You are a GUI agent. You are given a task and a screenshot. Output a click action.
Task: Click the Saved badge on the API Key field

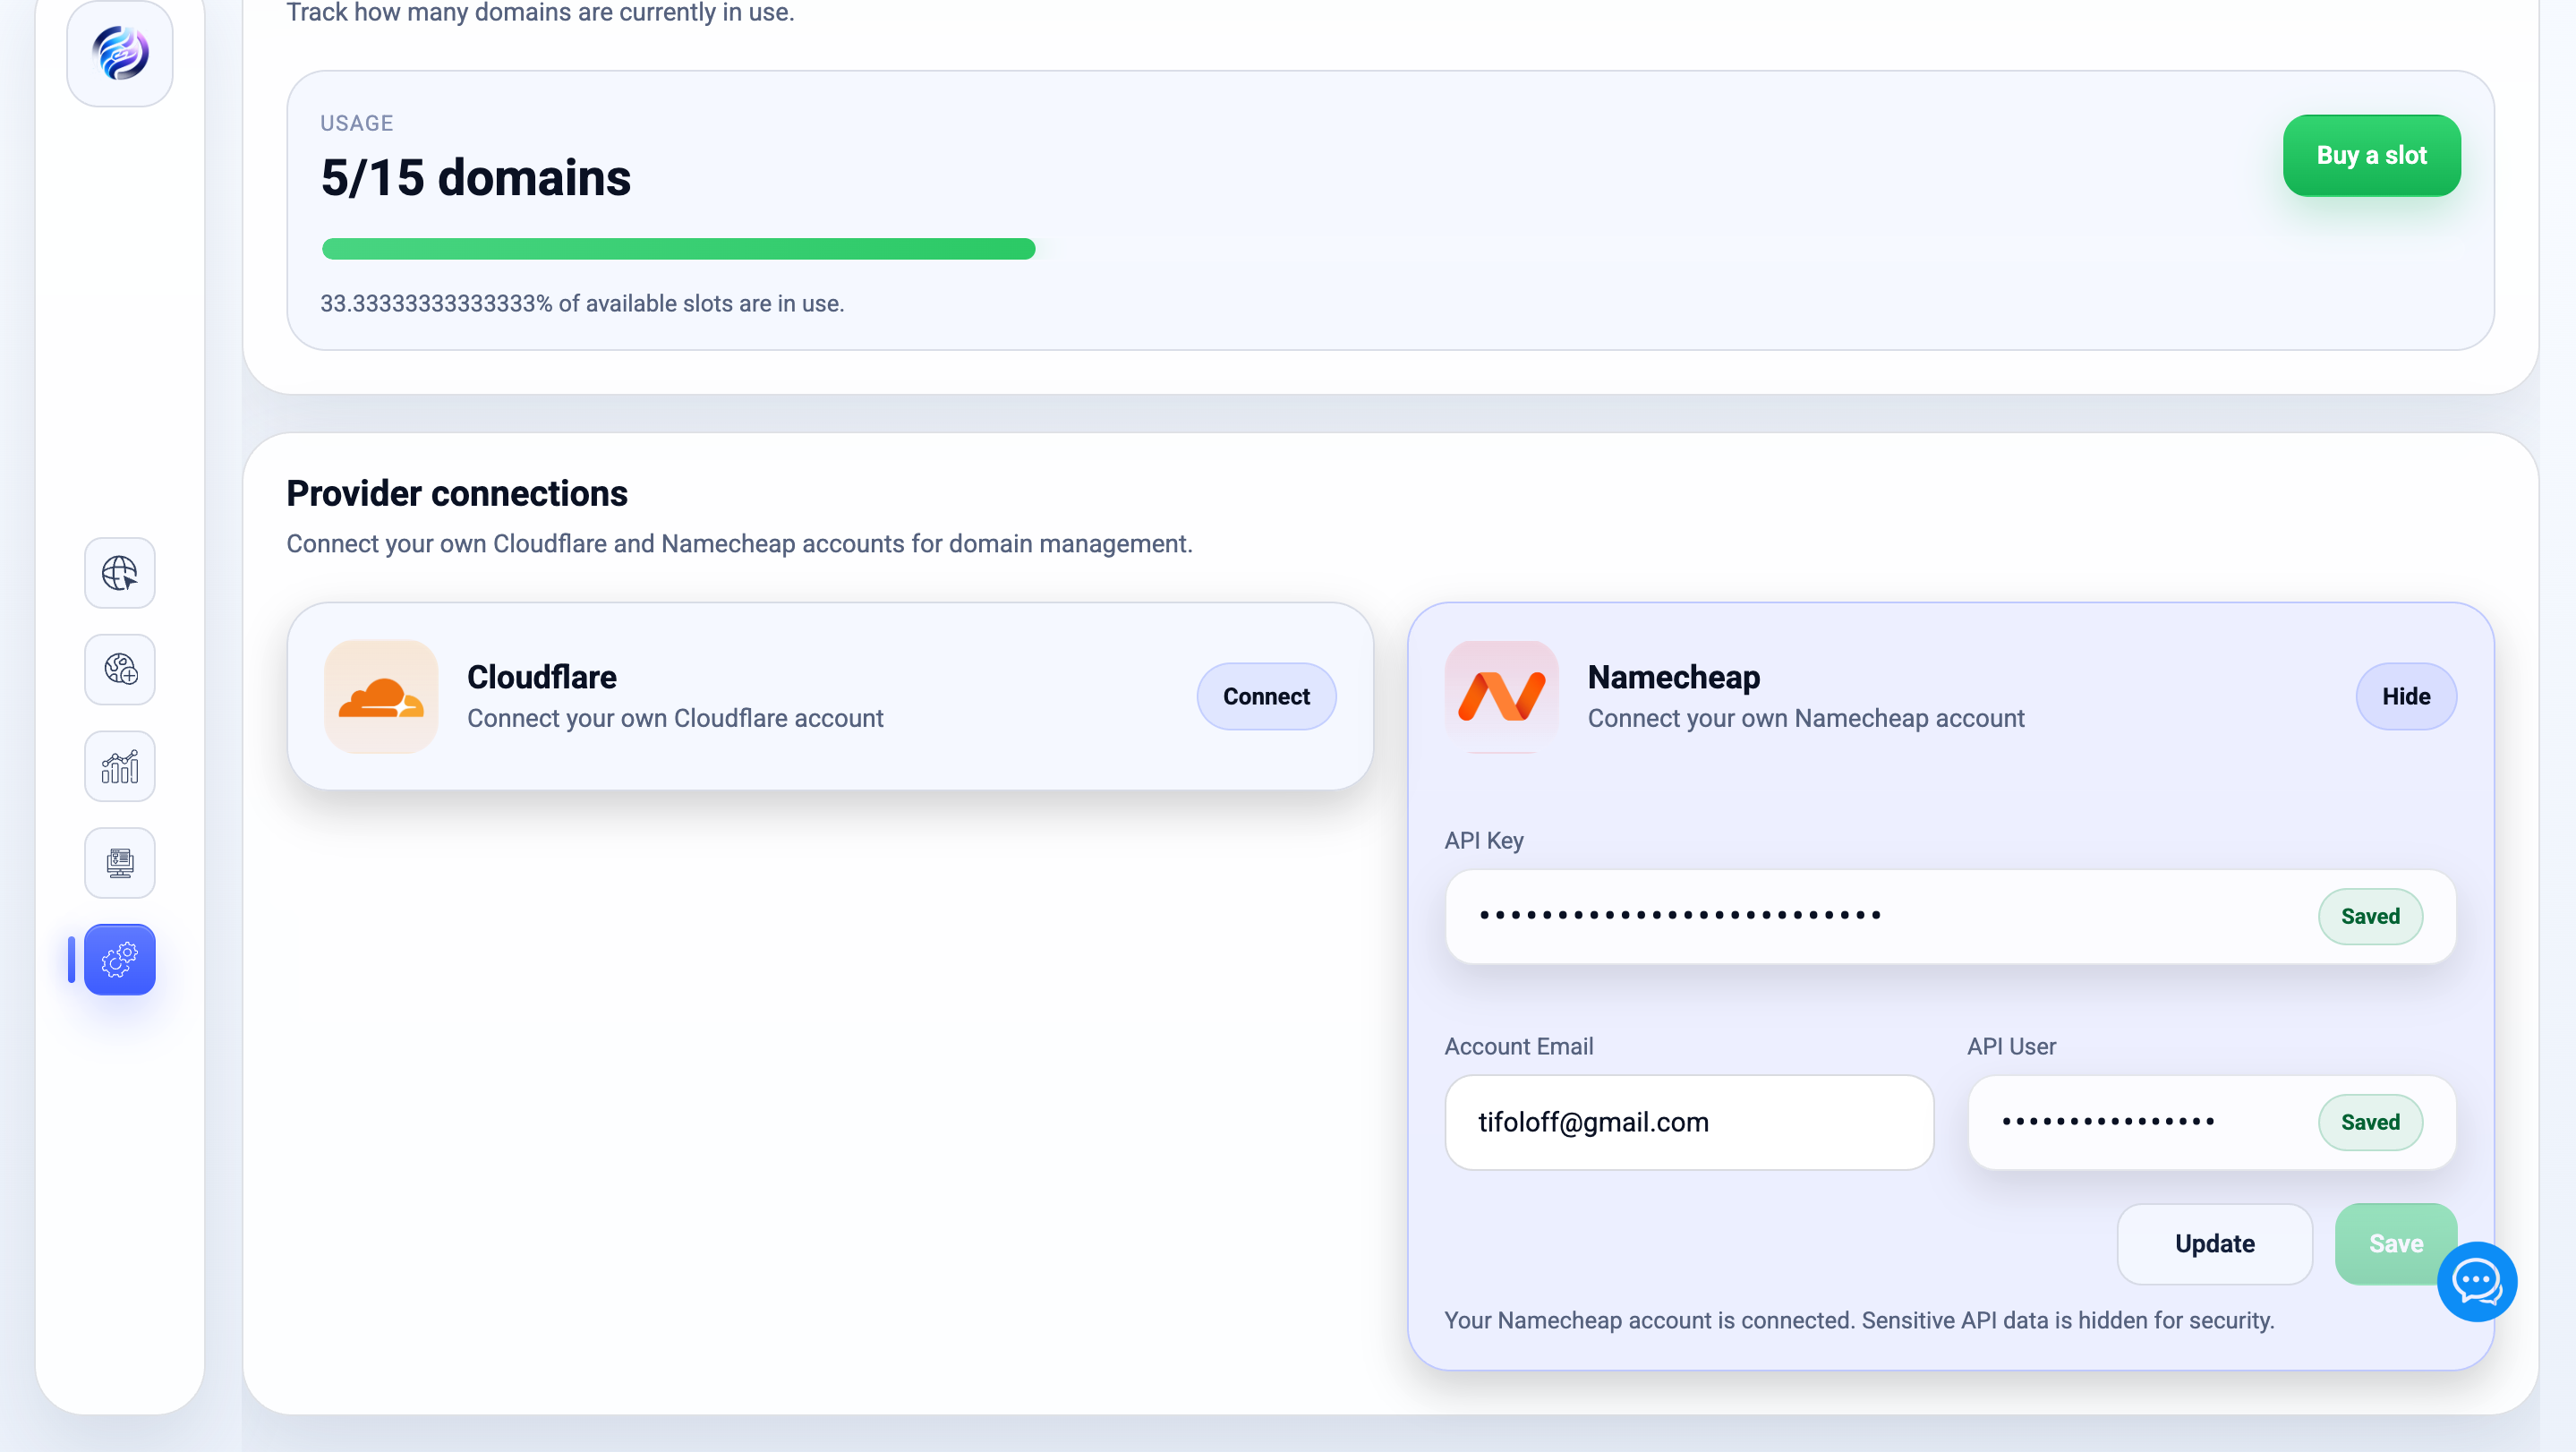[x=2370, y=916]
